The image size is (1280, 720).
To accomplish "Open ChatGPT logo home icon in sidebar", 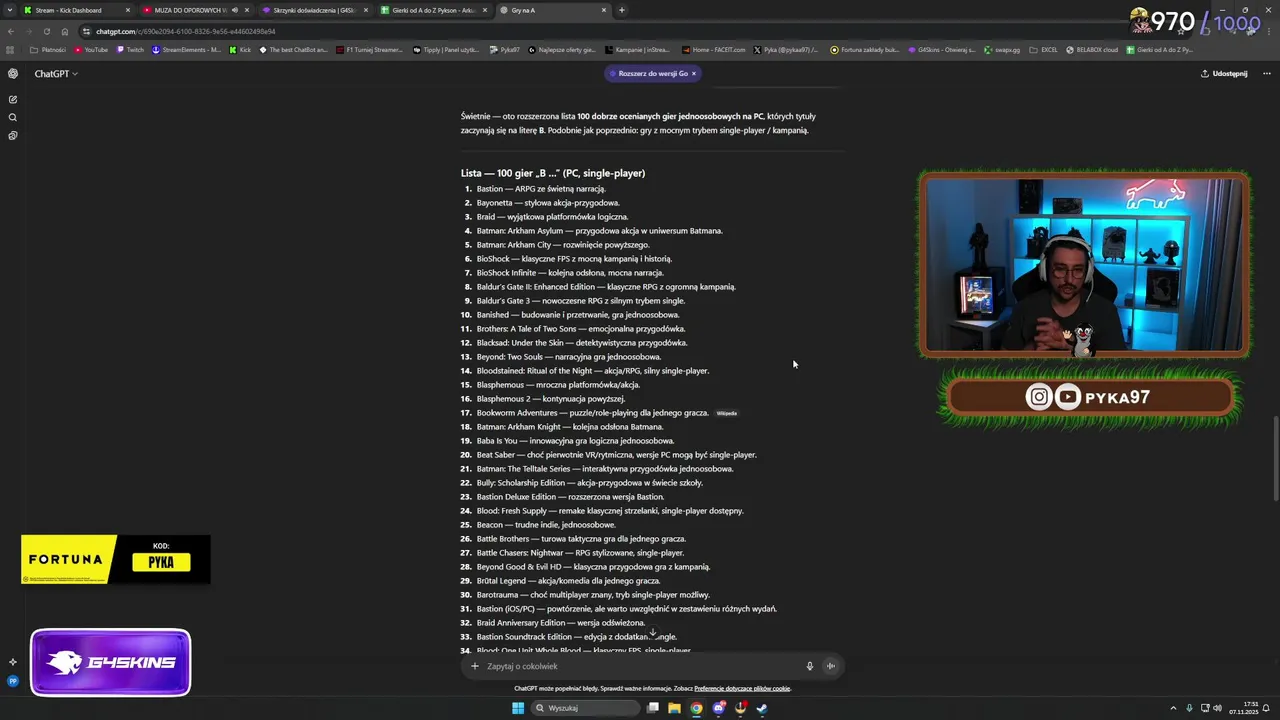I will 13,73.
